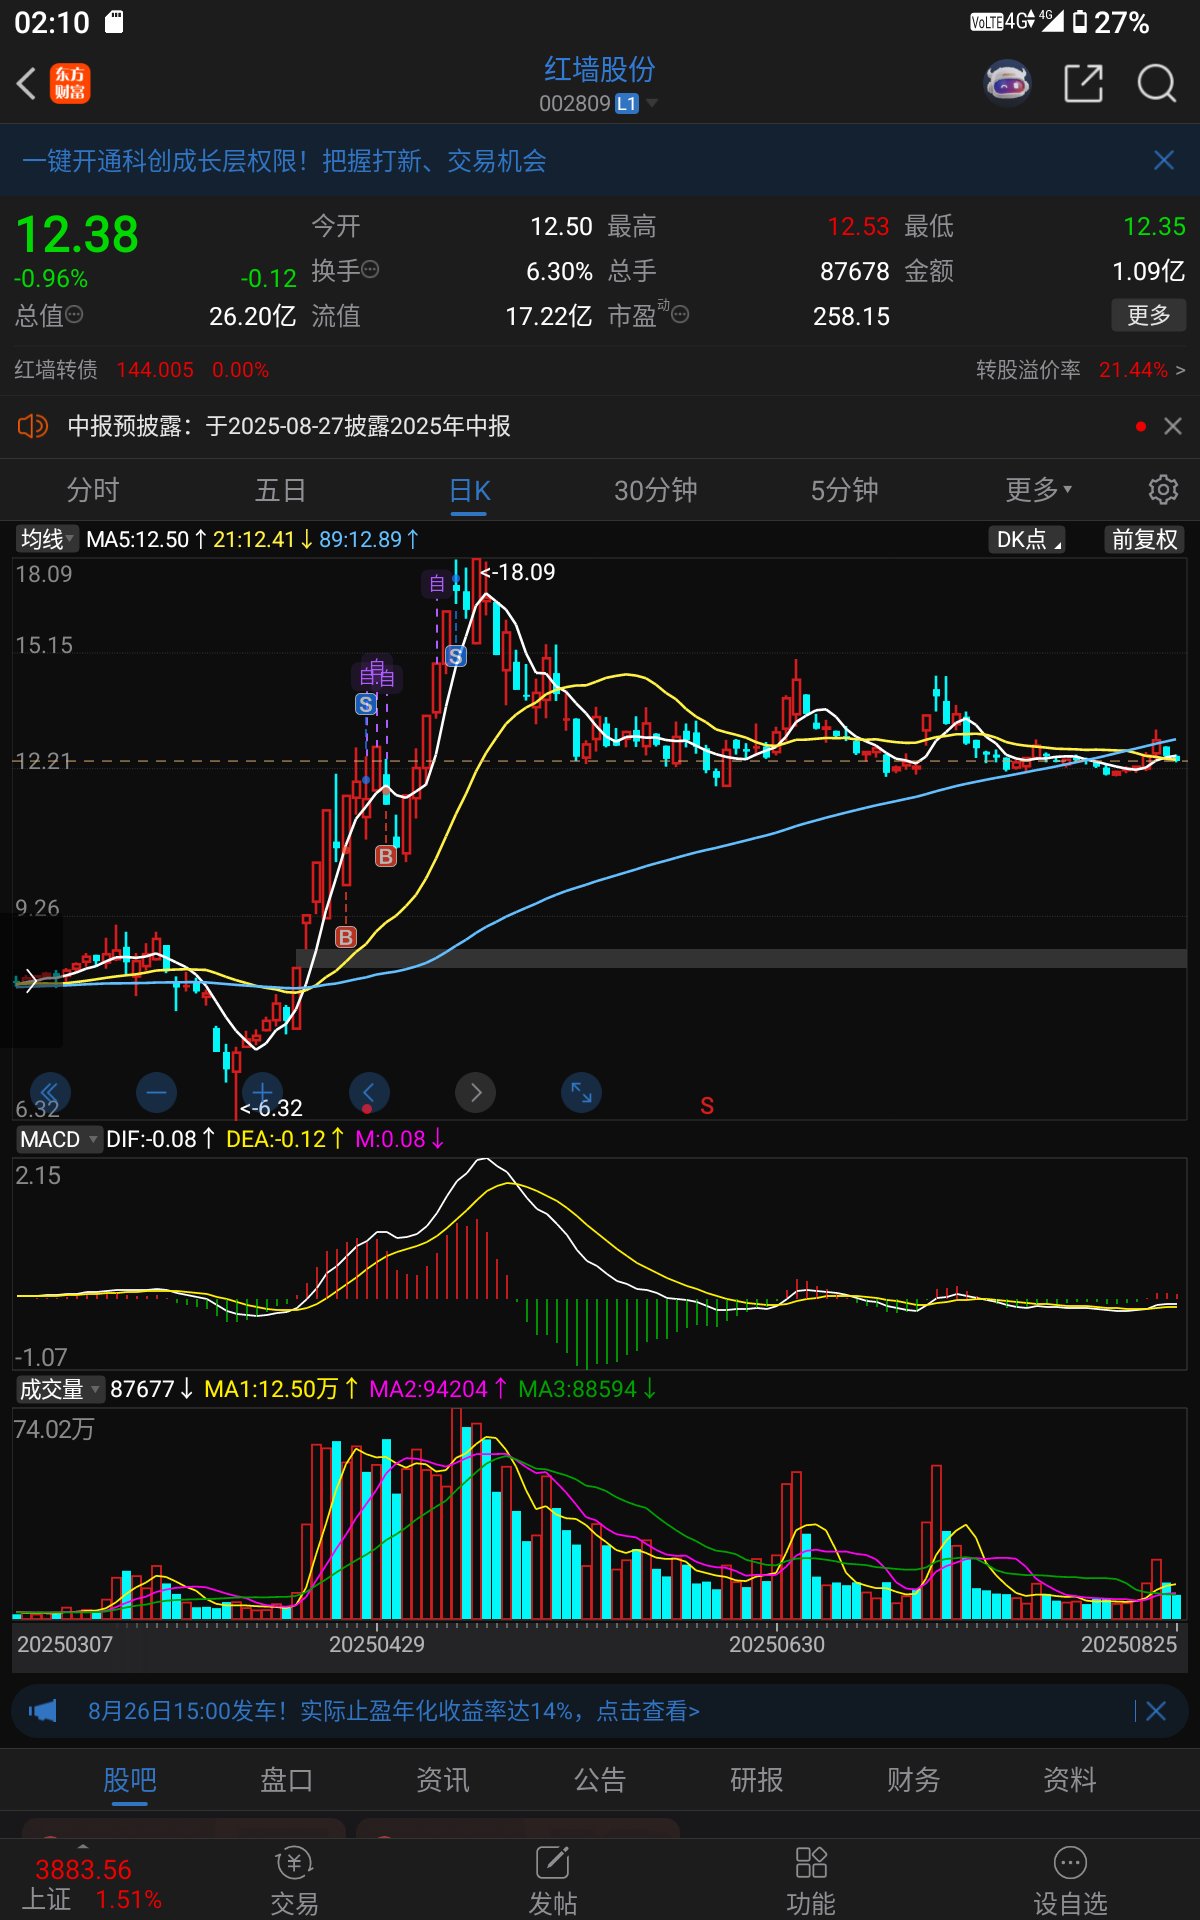The image size is (1200, 1920).
Task: Open the 中报预披露 notice text
Action: tap(289, 426)
